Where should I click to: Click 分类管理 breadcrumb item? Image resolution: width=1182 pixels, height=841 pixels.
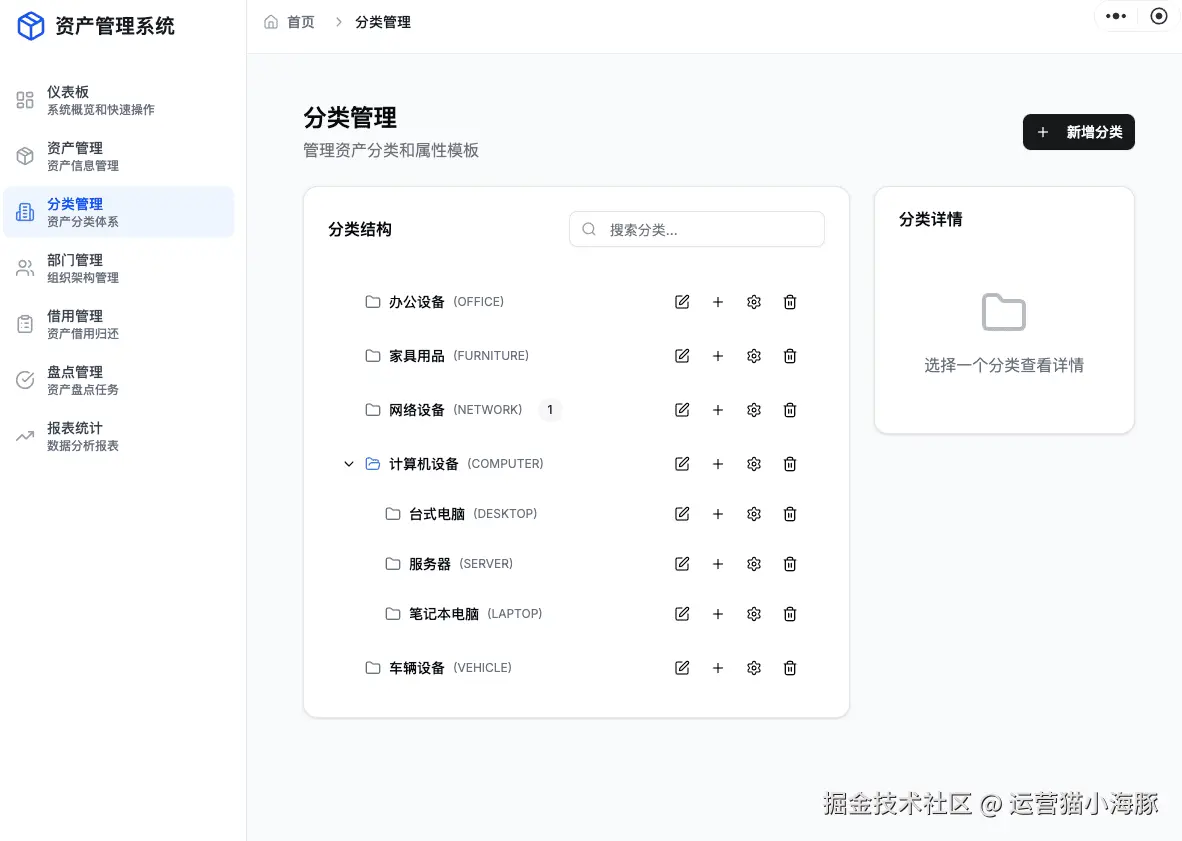(383, 22)
